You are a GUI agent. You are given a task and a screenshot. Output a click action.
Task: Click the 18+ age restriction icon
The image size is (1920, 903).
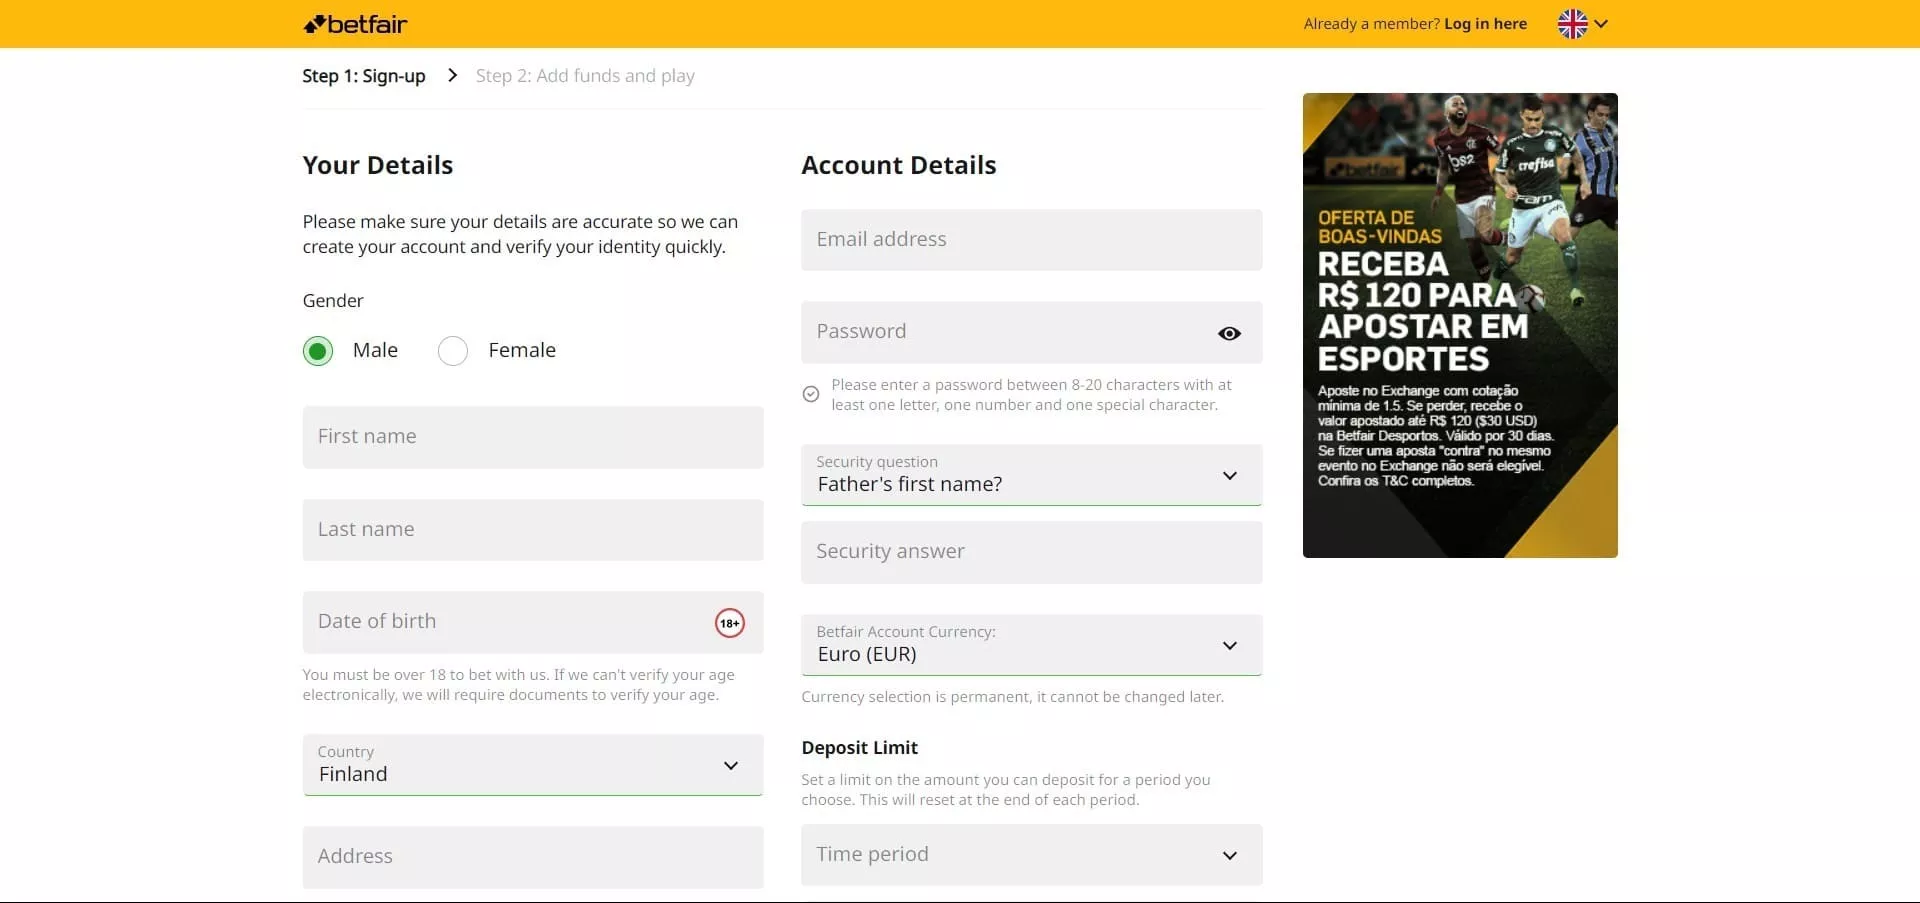(730, 623)
